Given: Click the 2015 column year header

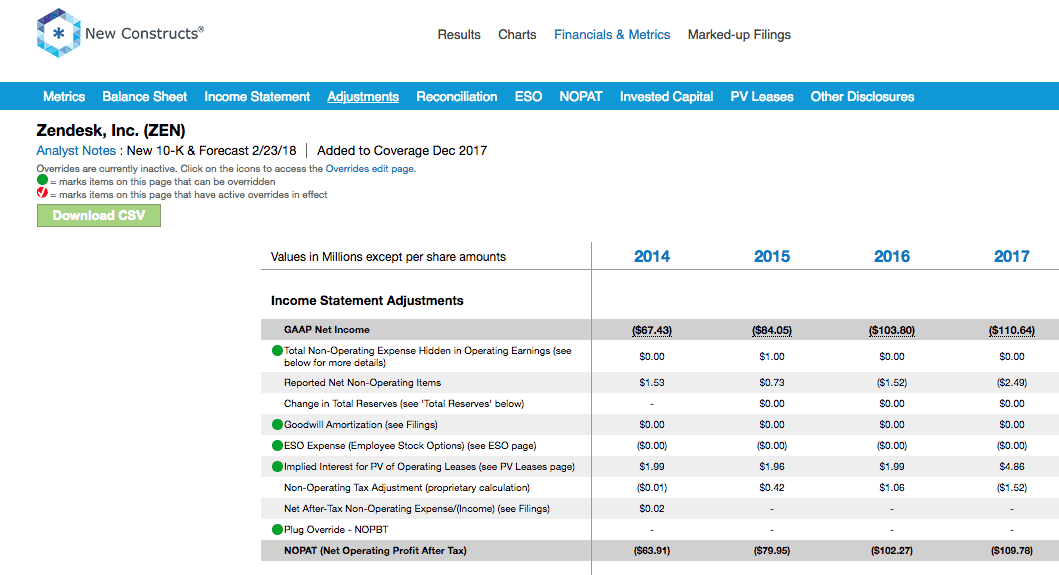Looking at the screenshot, I should [772, 256].
